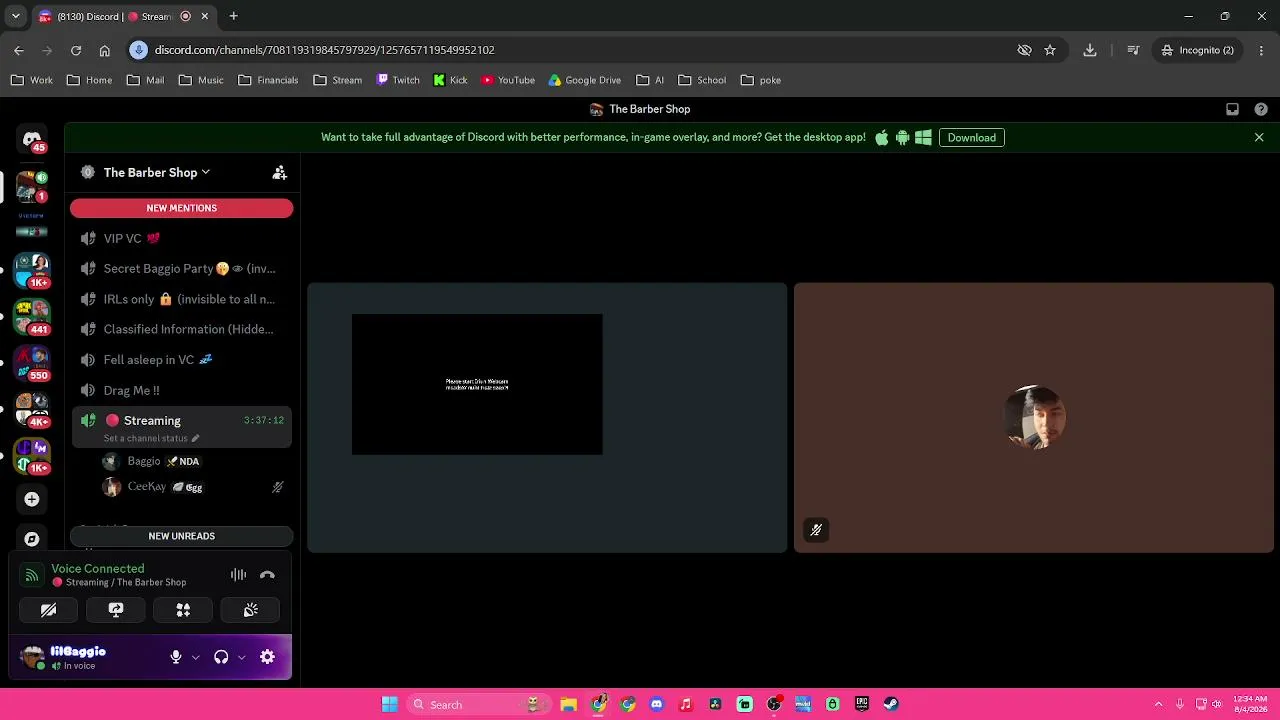
Task: Open the Financials bookmarks folder
Action: point(268,80)
